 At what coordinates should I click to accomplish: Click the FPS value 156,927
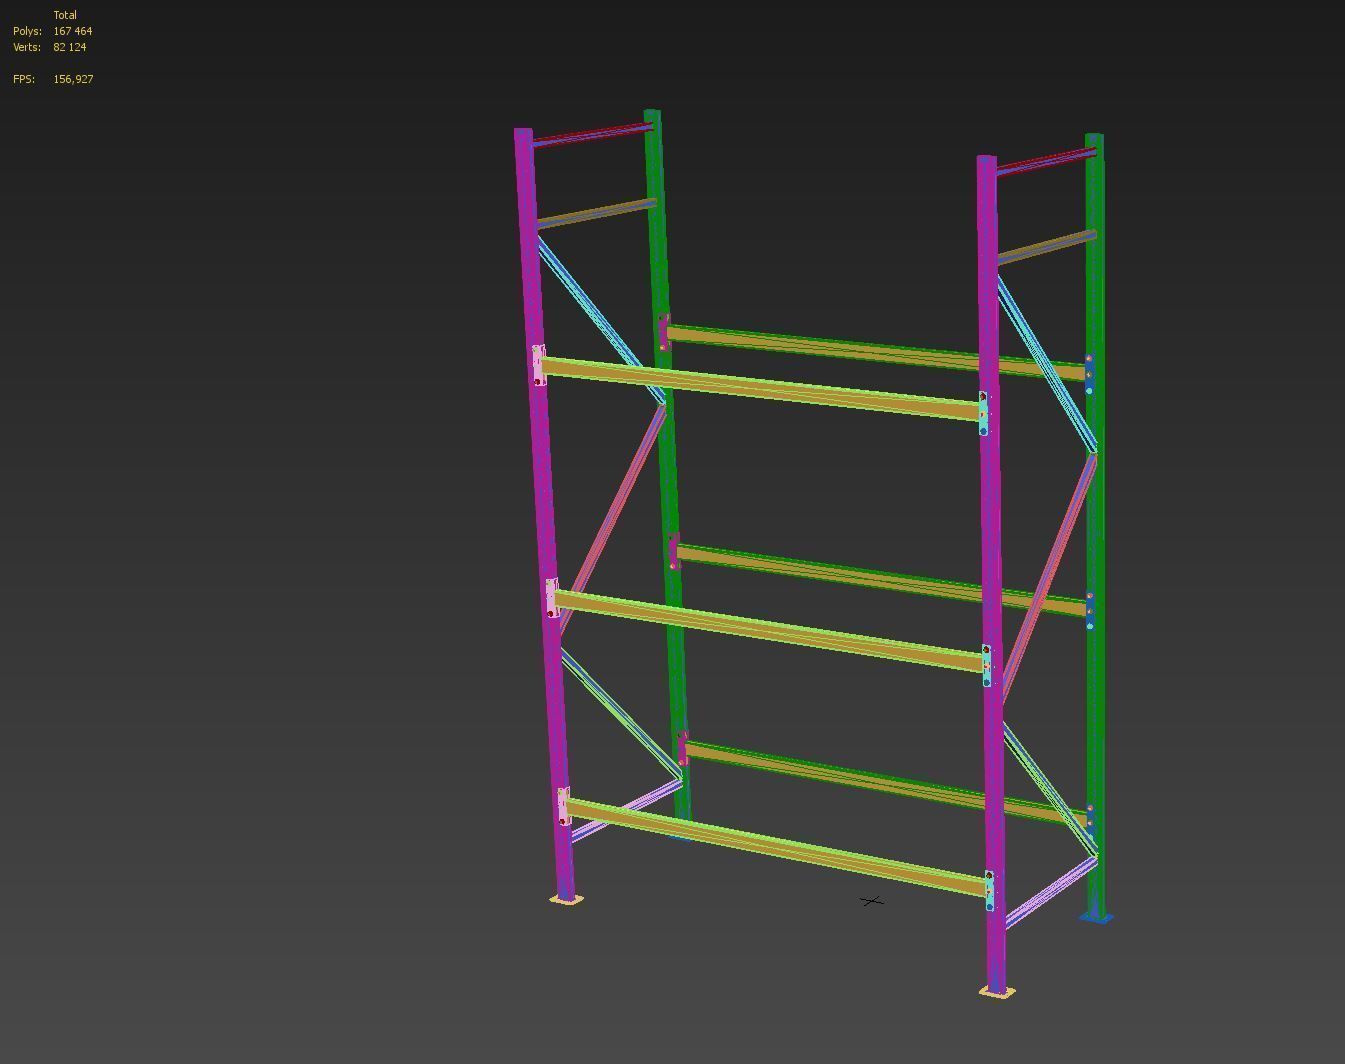74,79
